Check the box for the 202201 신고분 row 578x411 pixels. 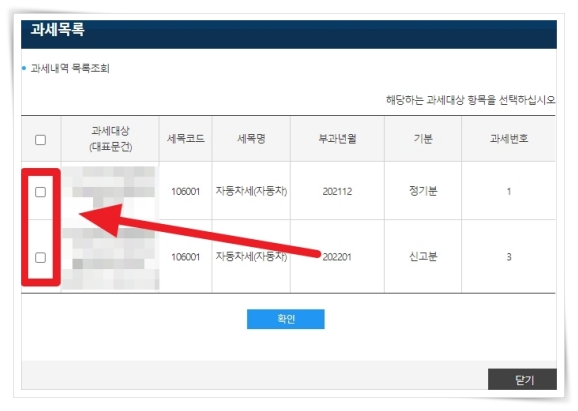41,257
